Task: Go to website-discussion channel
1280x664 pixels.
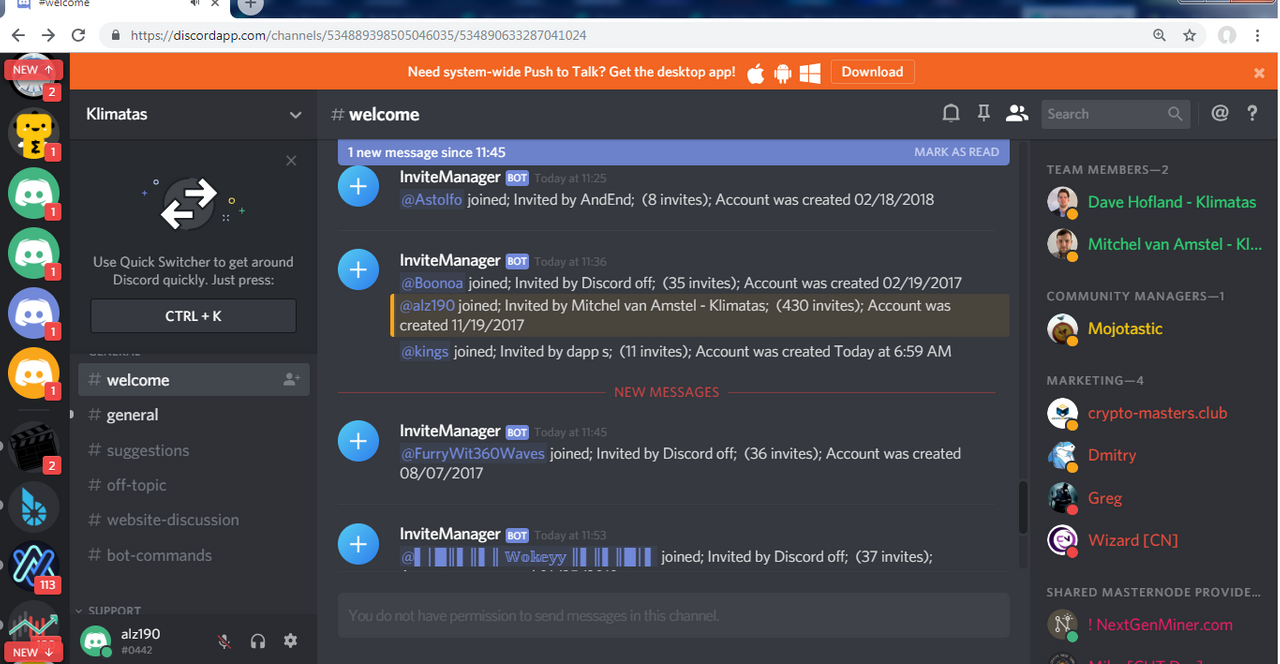Action: [x=194, y=520]
